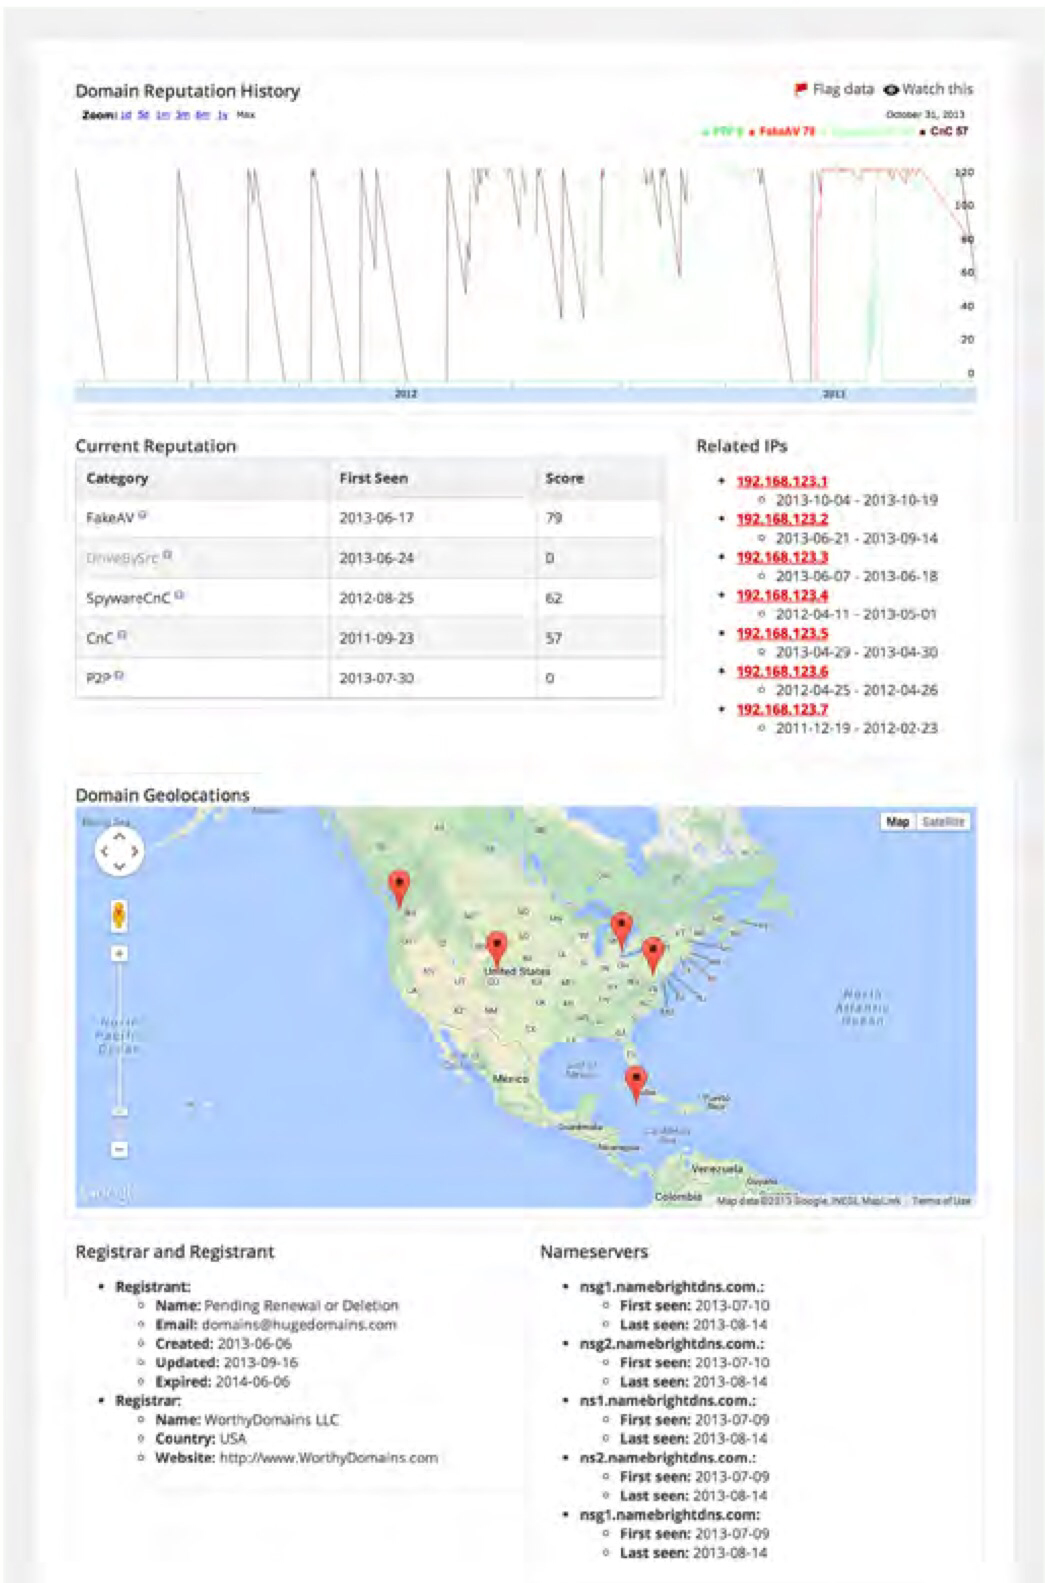Zoom out with the map minus button

(119, 1149)
